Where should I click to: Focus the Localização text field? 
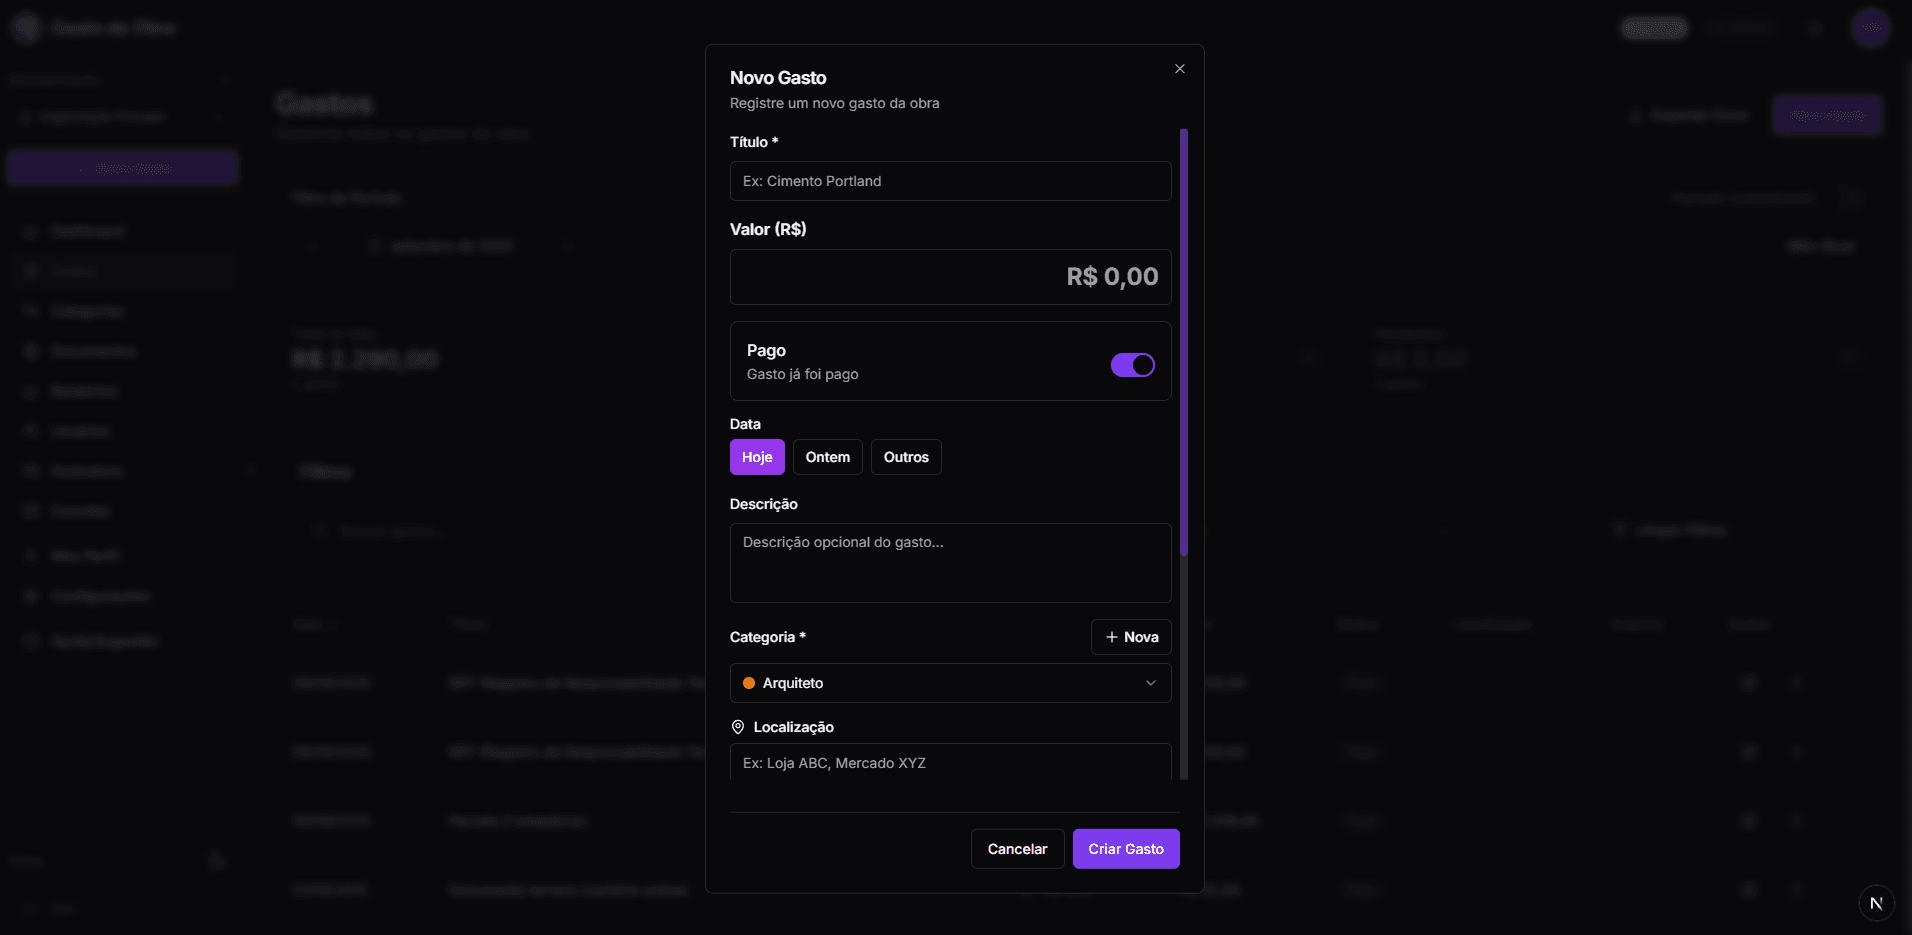pyautogui.click(x=950, y=763)
